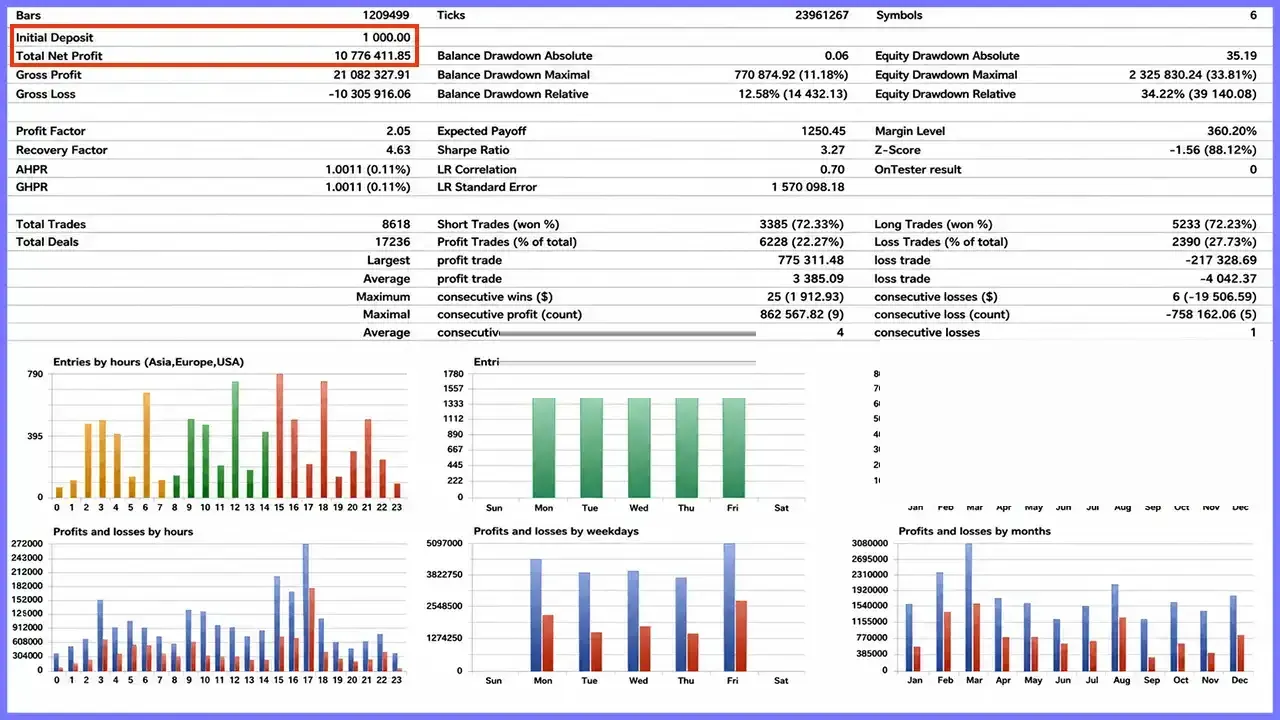Select the Gross Profit value 21 082 327.91
The width and height of the screenshot is (1280, 720).
tap(372, 75)
